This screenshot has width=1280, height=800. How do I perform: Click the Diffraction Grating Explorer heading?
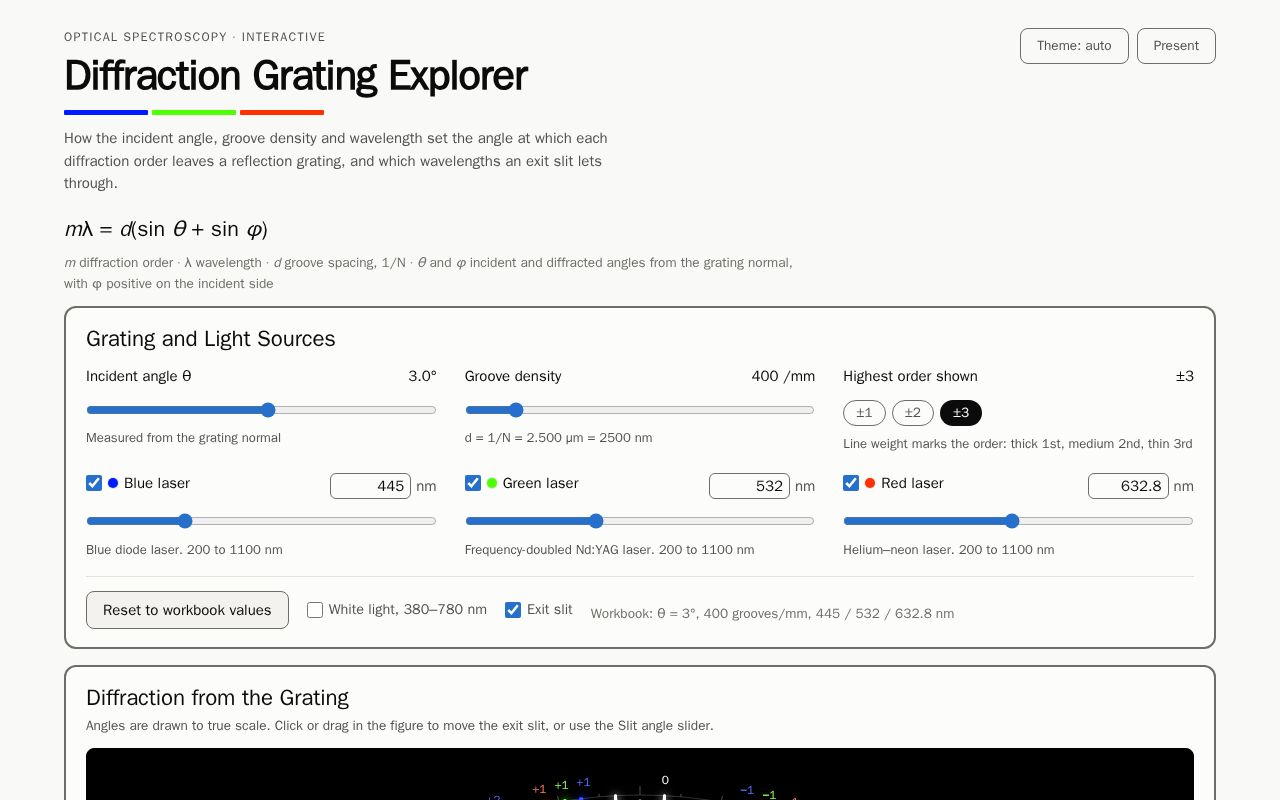click(x=295, y=76)
